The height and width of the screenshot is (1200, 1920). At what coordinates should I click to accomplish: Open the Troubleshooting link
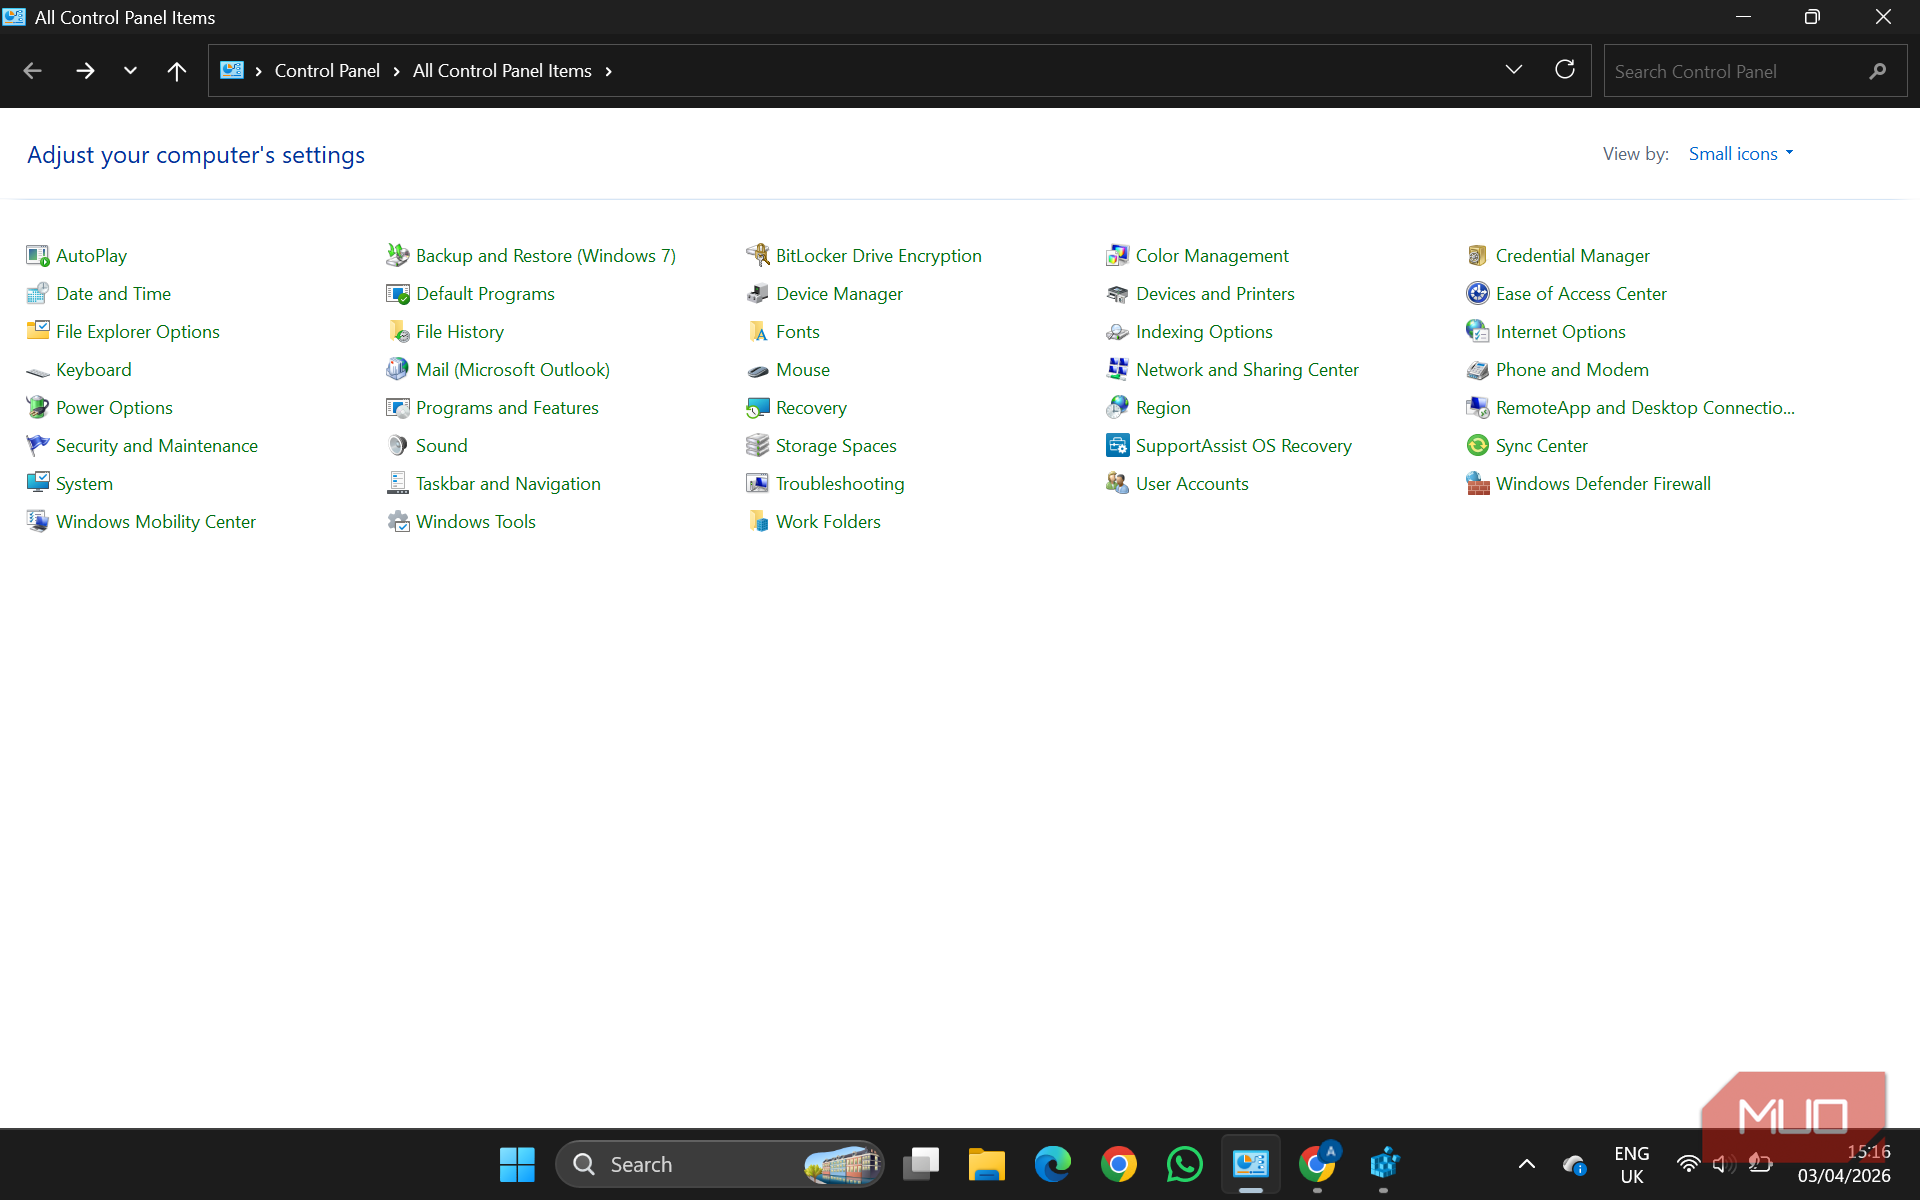(840, 484)
